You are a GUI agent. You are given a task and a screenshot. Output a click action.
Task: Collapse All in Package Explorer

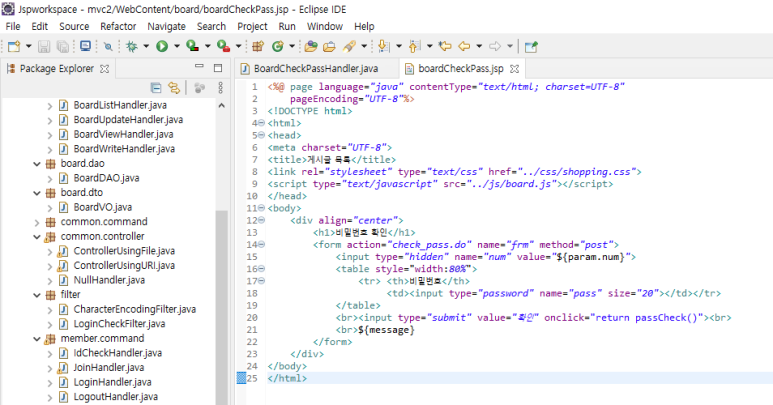click(156, 88)
